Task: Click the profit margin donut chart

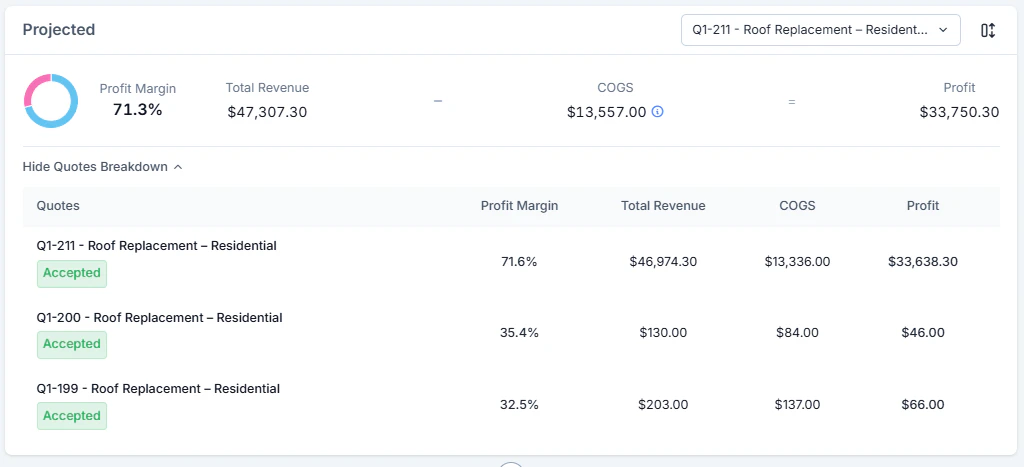Action: pos(51,101)
